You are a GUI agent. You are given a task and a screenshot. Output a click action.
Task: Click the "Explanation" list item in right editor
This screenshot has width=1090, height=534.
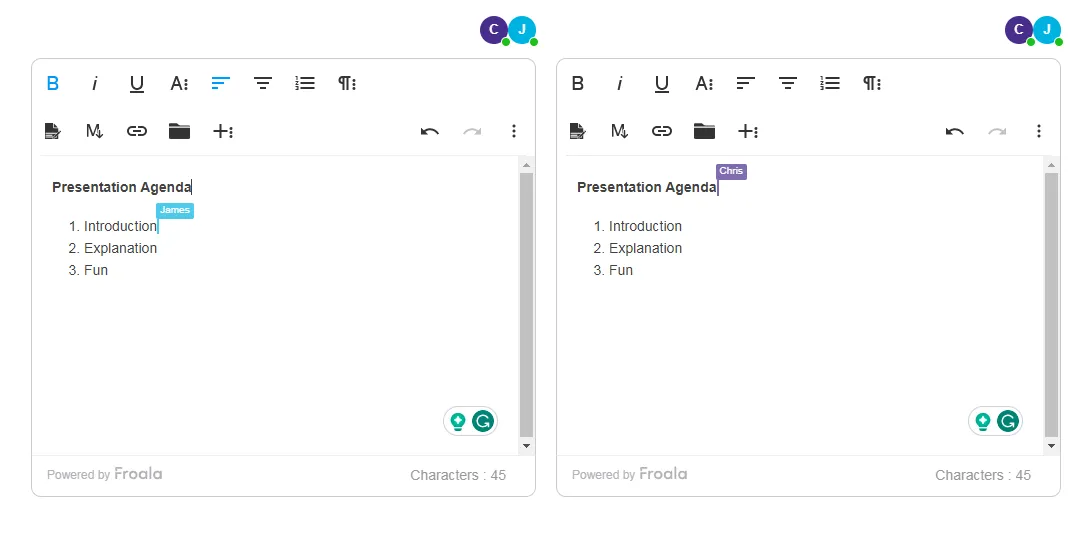pyautogui.click(x=645, y=248)
